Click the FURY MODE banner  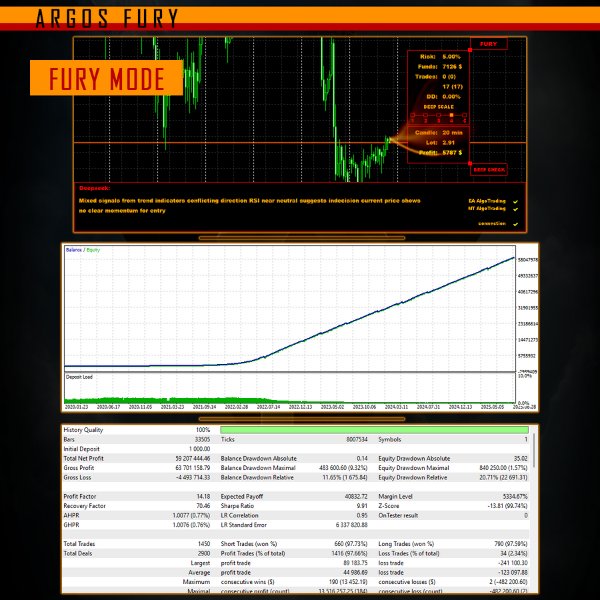click(106, 78)
